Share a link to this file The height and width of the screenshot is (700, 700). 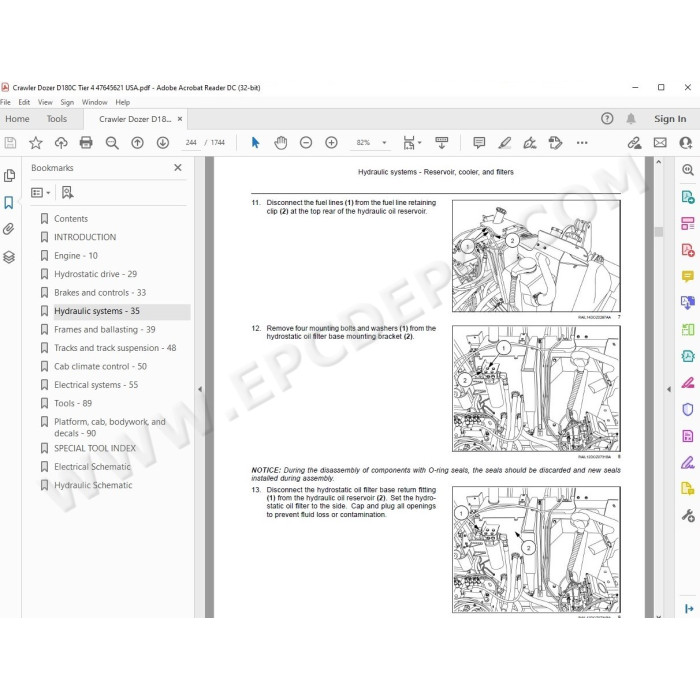tap(634, 143)
